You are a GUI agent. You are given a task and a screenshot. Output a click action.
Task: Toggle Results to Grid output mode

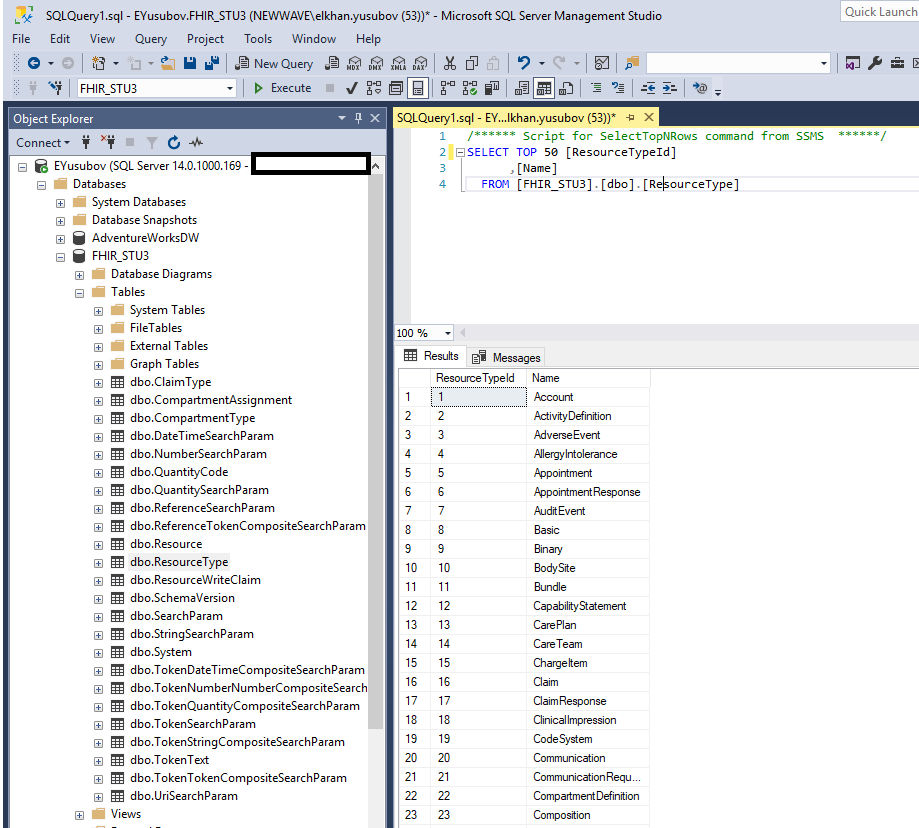pyautogui.click(x=543, y=88)
